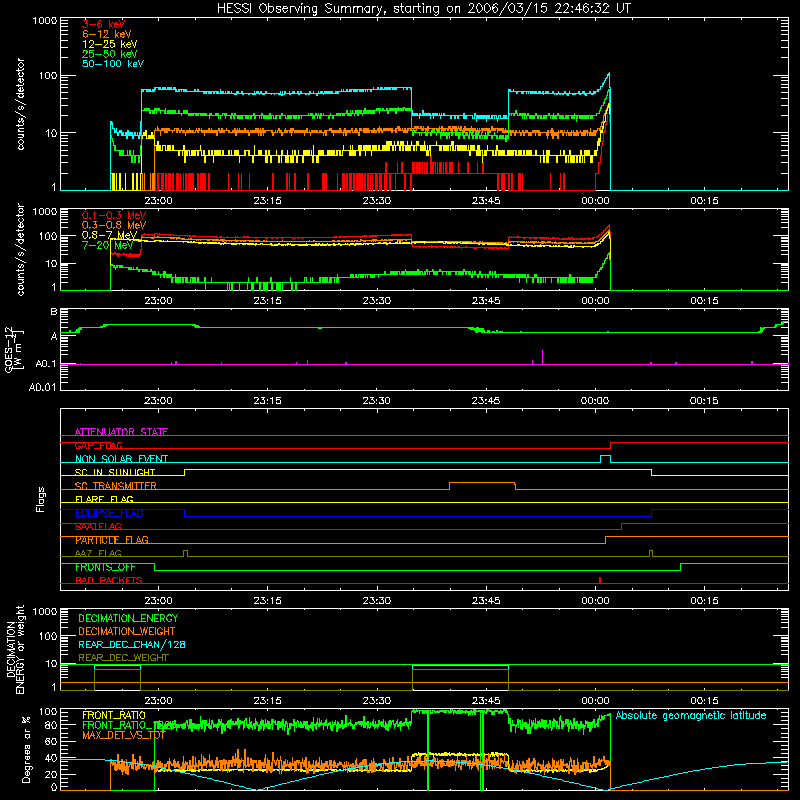Screen dimensions: 800x800
Task: Click the NON_SOLAR_EVENT bump near 00:00
Action: (x=605, y=458)
